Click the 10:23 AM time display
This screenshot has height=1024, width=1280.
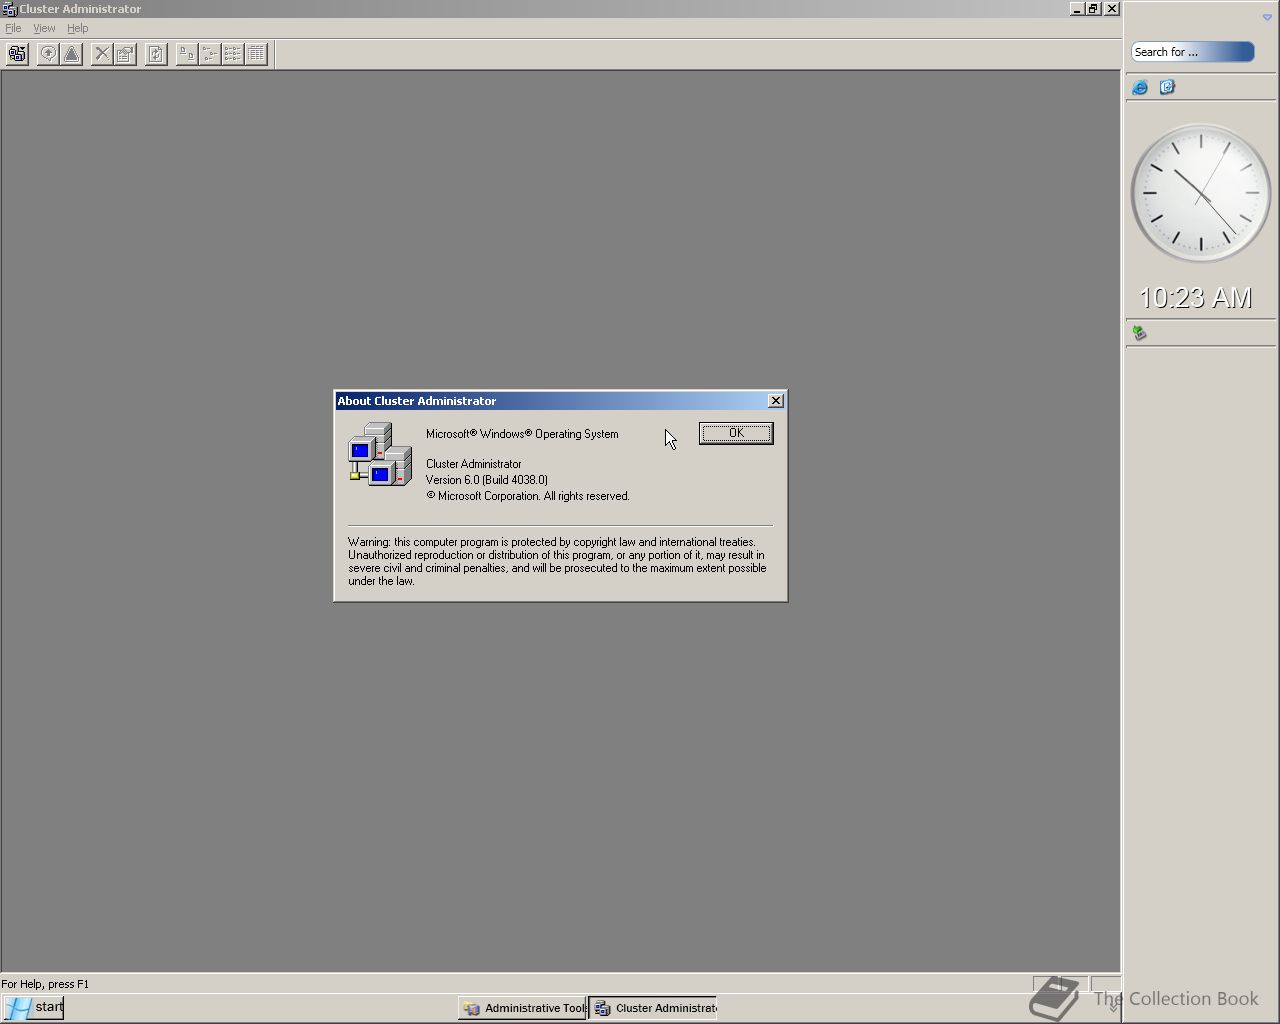1196,298
